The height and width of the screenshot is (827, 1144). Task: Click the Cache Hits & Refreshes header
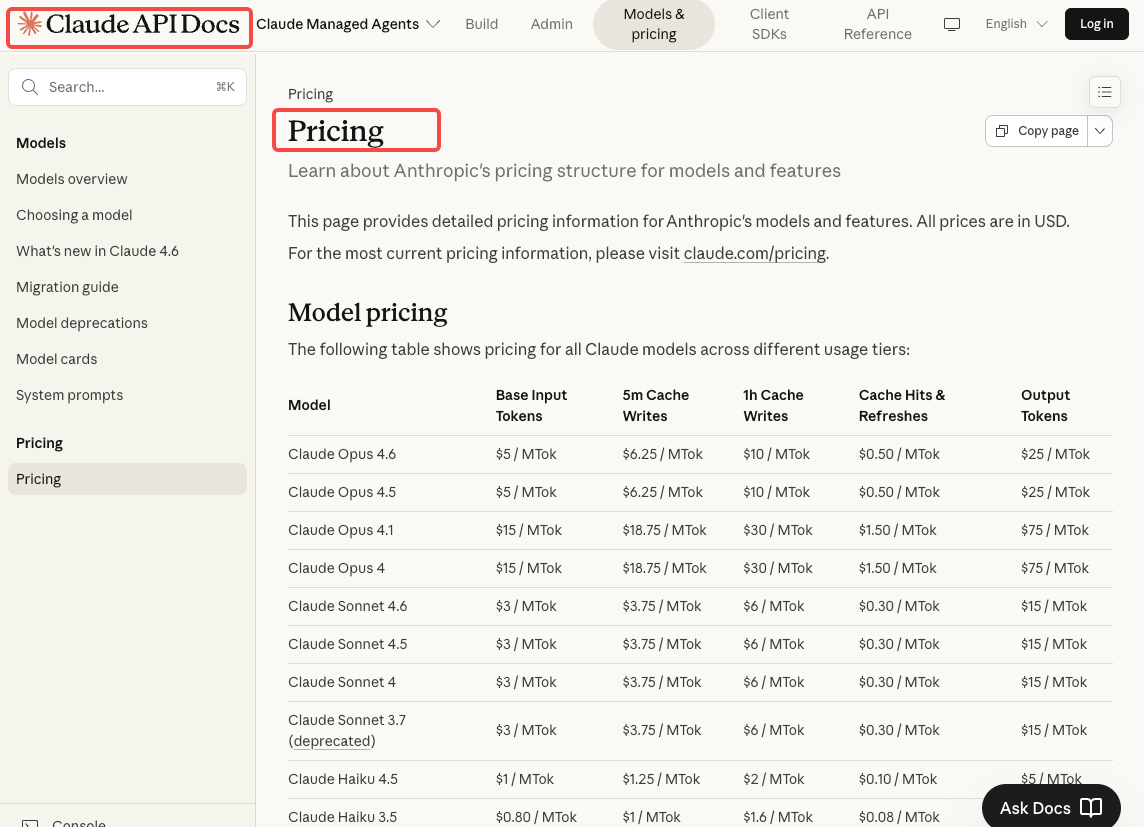(902, 405)
